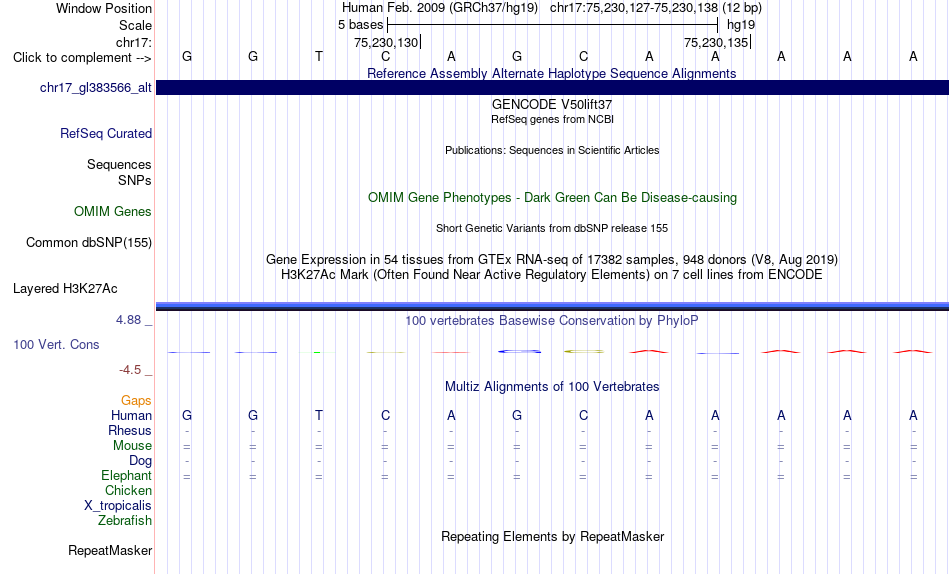Open Reference Assembly Alternate Haplotype Sequence Alignments title

[552, 73]
